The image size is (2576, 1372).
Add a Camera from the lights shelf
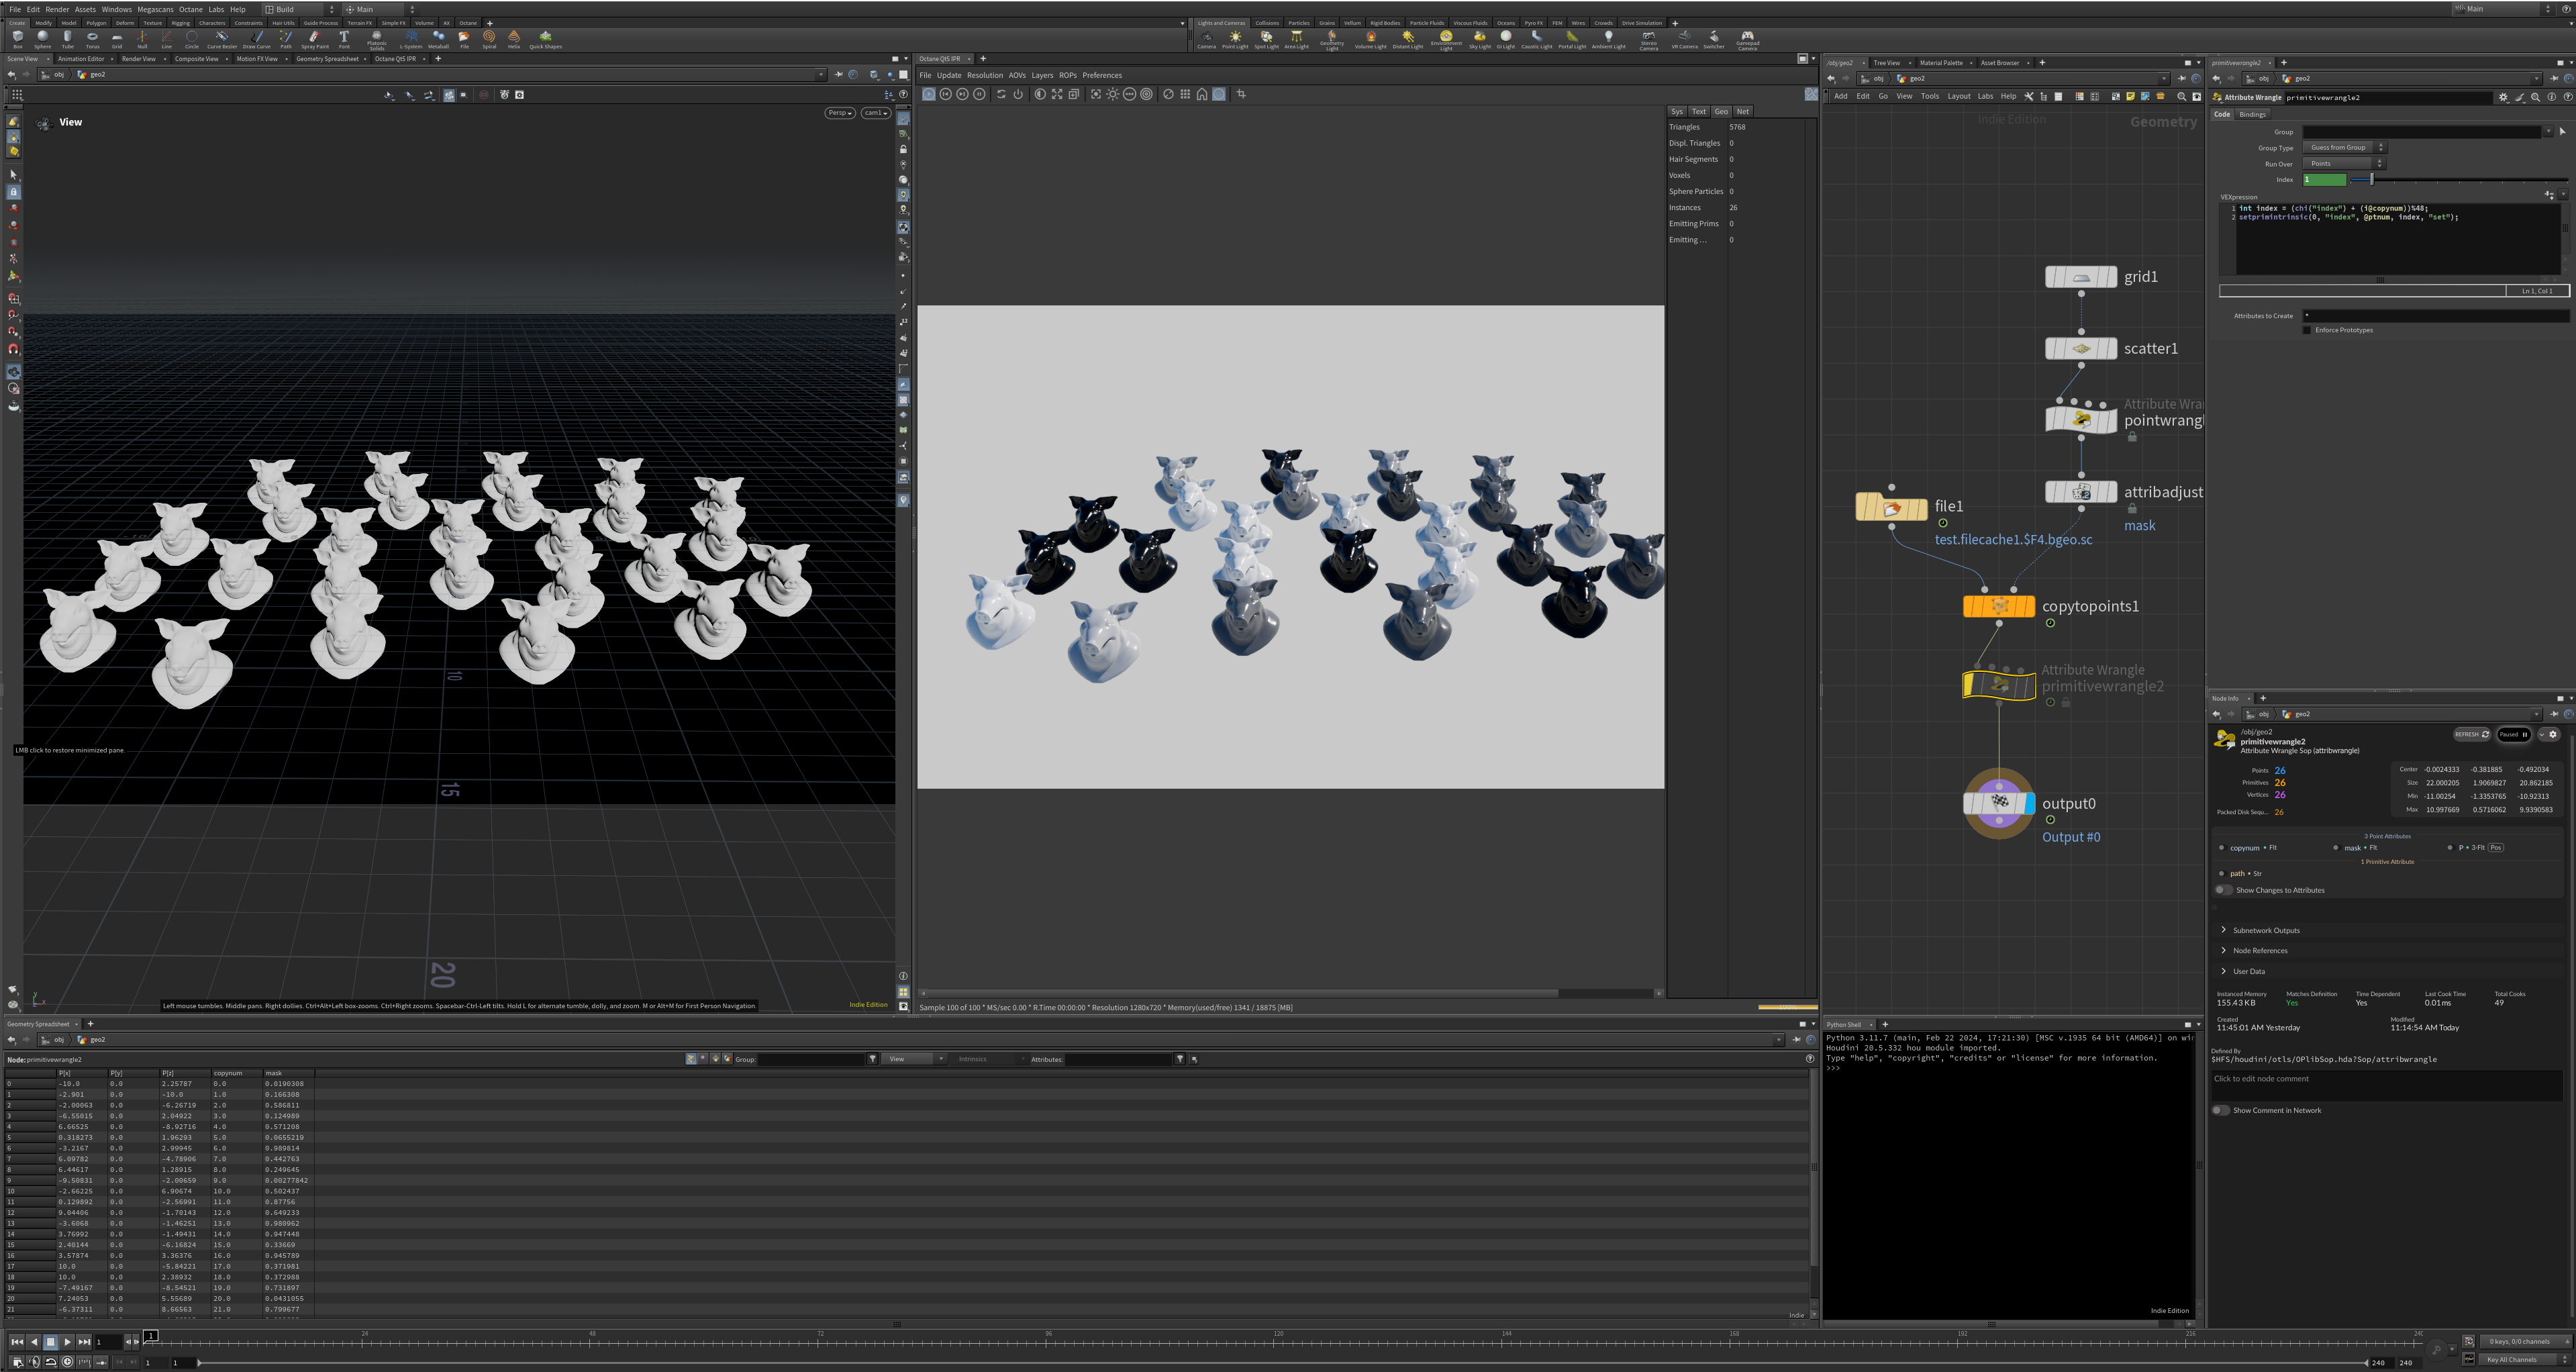(1206, 39)
